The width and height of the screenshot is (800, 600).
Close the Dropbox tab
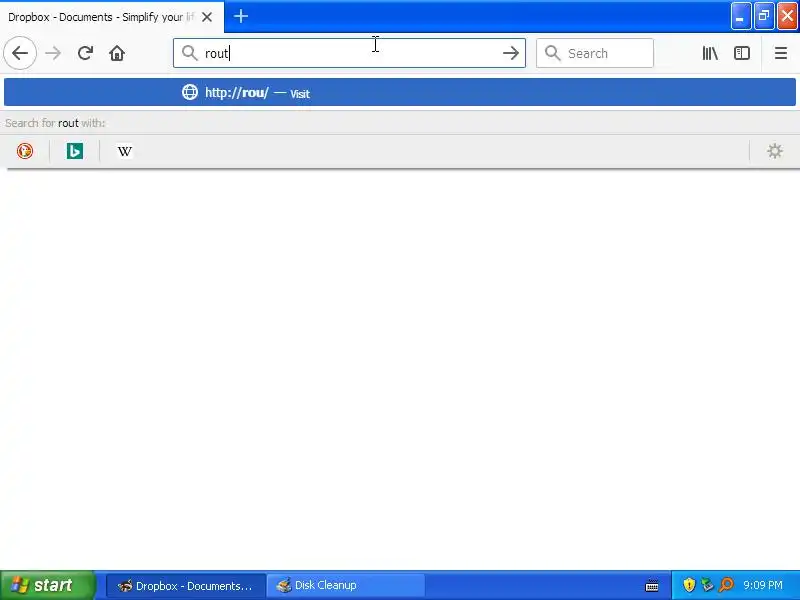pos(207,17)
